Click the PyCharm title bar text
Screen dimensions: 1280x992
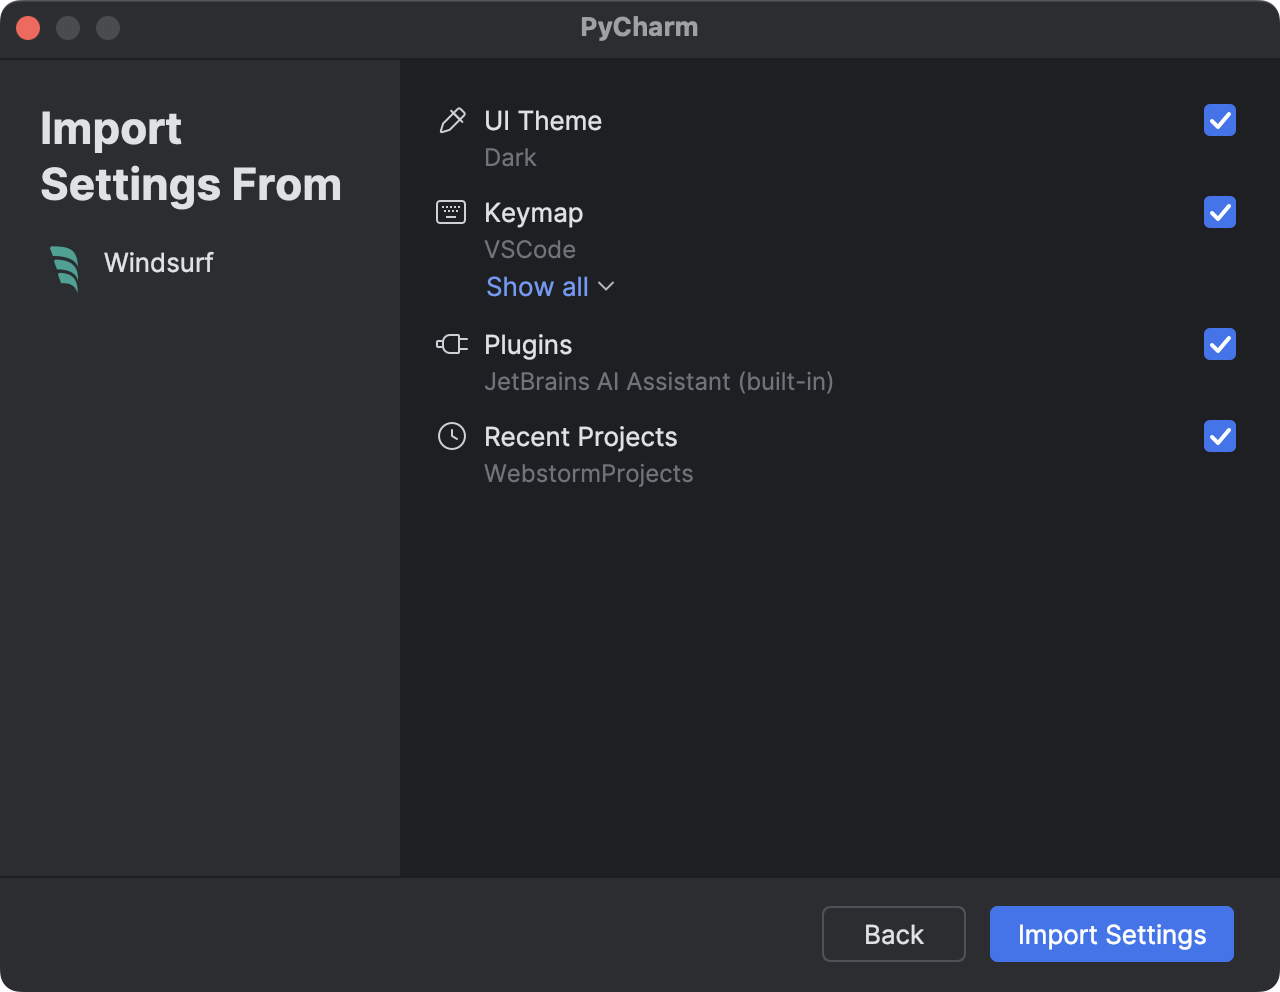(639, 27)
